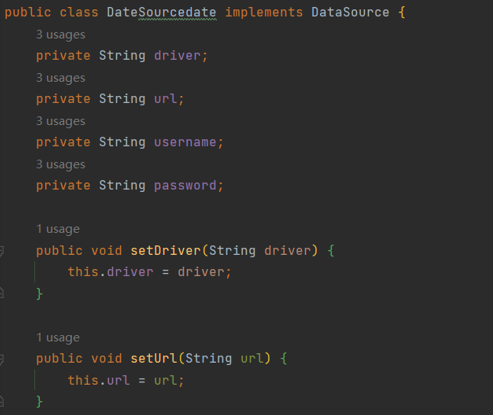The height and width of the screenshot is (415, 493).
Task: Click the private String driver declaration
Action: point(122,56)
